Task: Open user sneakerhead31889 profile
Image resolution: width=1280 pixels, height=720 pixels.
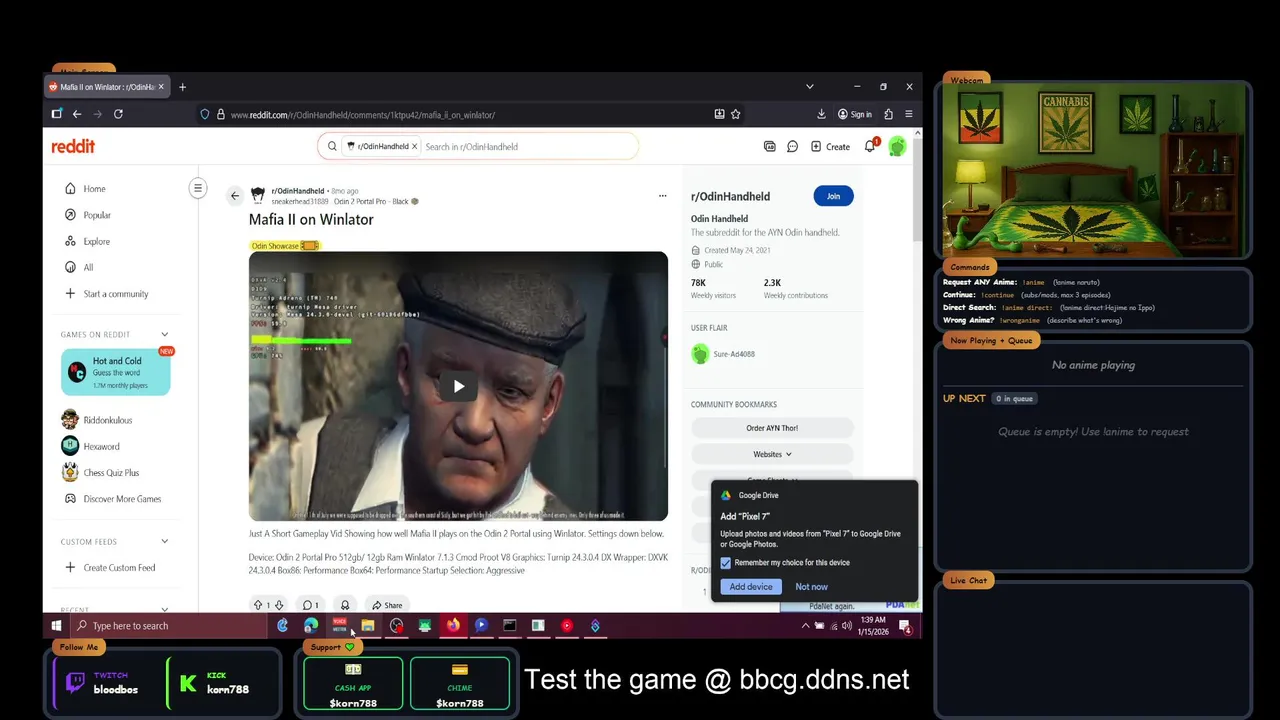Action: 300,202
